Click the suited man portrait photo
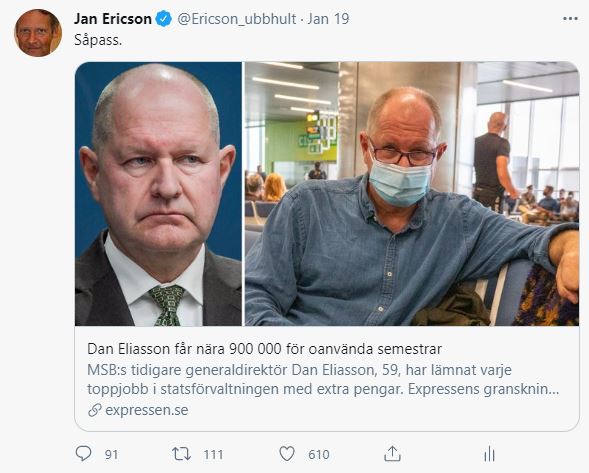 pos(158,194)
